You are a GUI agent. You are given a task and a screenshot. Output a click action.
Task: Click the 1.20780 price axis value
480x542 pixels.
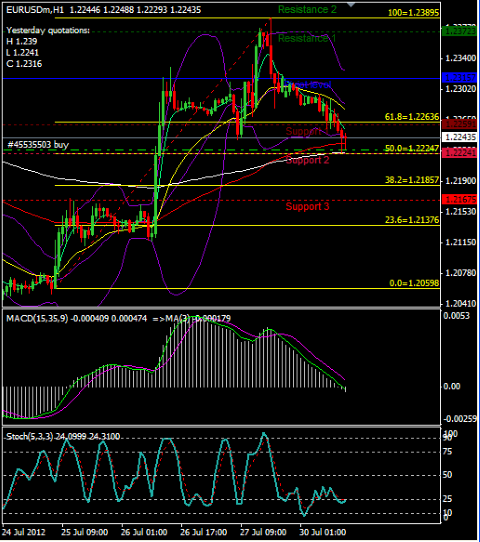pyautogui.click(x=461, y=273)
